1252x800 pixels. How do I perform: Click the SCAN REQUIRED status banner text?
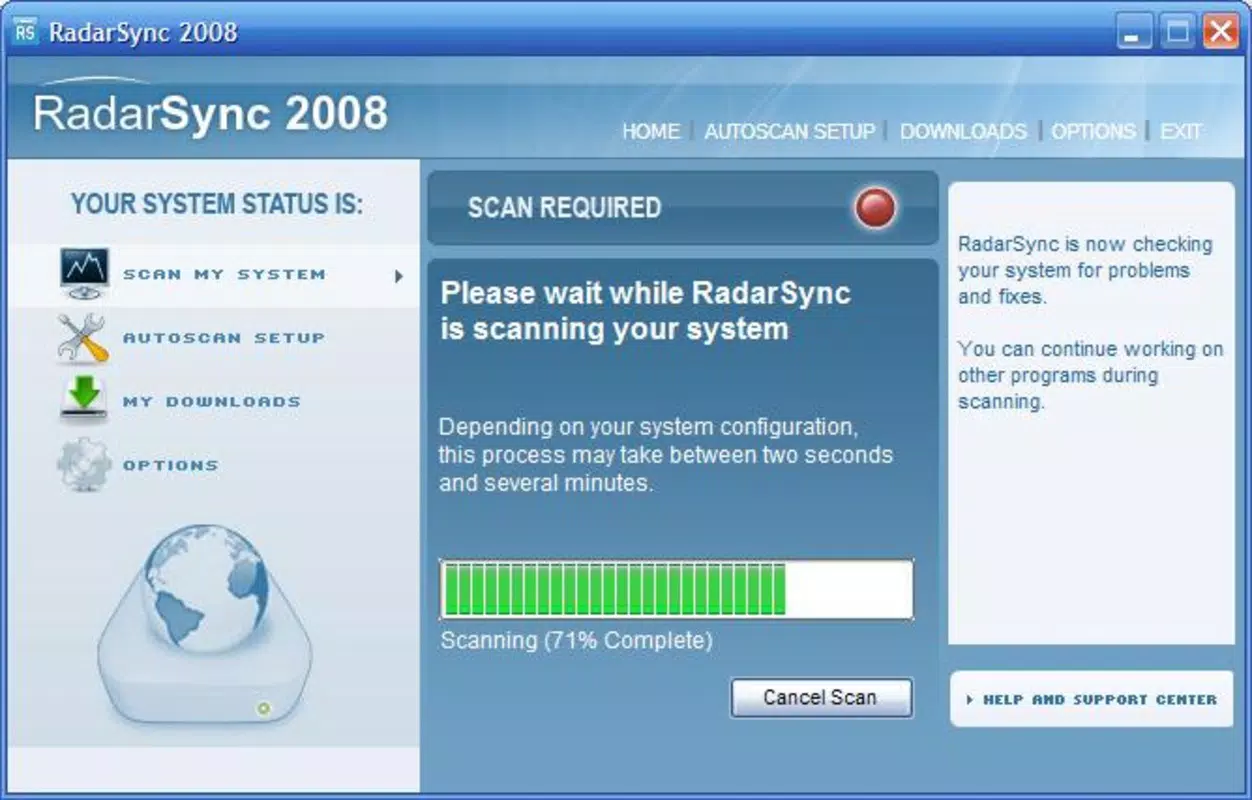[x=565, y=208]
